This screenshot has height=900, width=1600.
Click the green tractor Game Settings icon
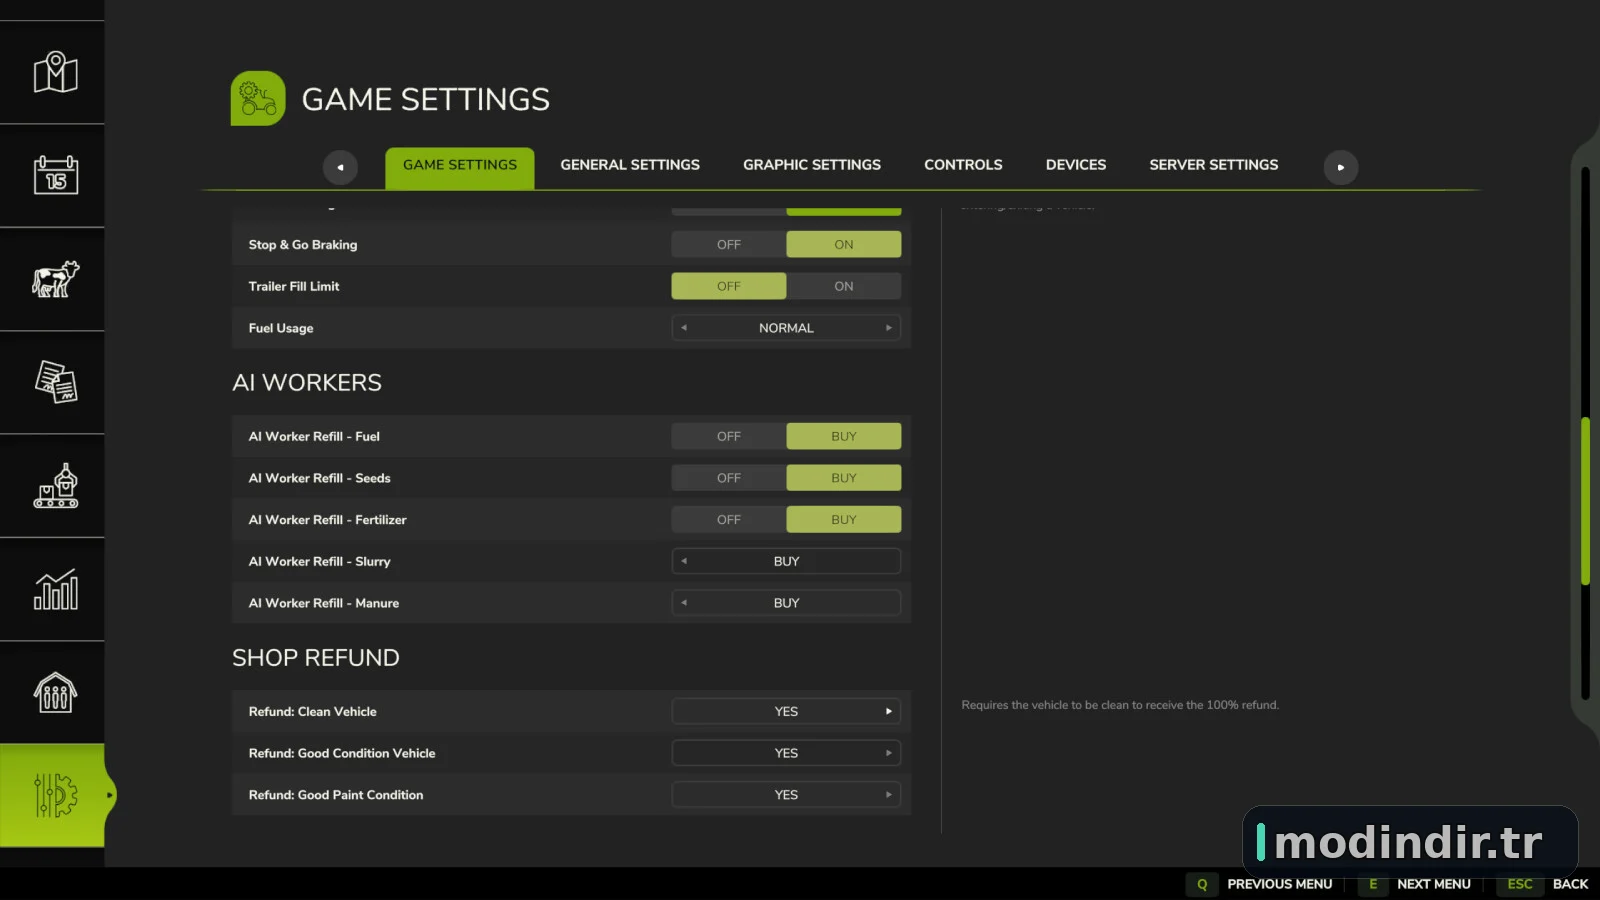[258, 98]
